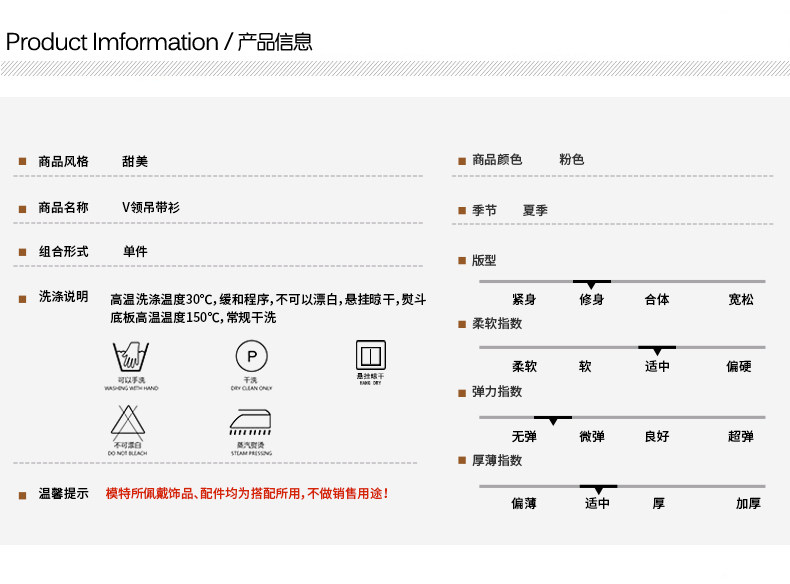Click the hang dry square icon
Image resolution: width=790 pixels, height=584 pixels.
point(371,355)
